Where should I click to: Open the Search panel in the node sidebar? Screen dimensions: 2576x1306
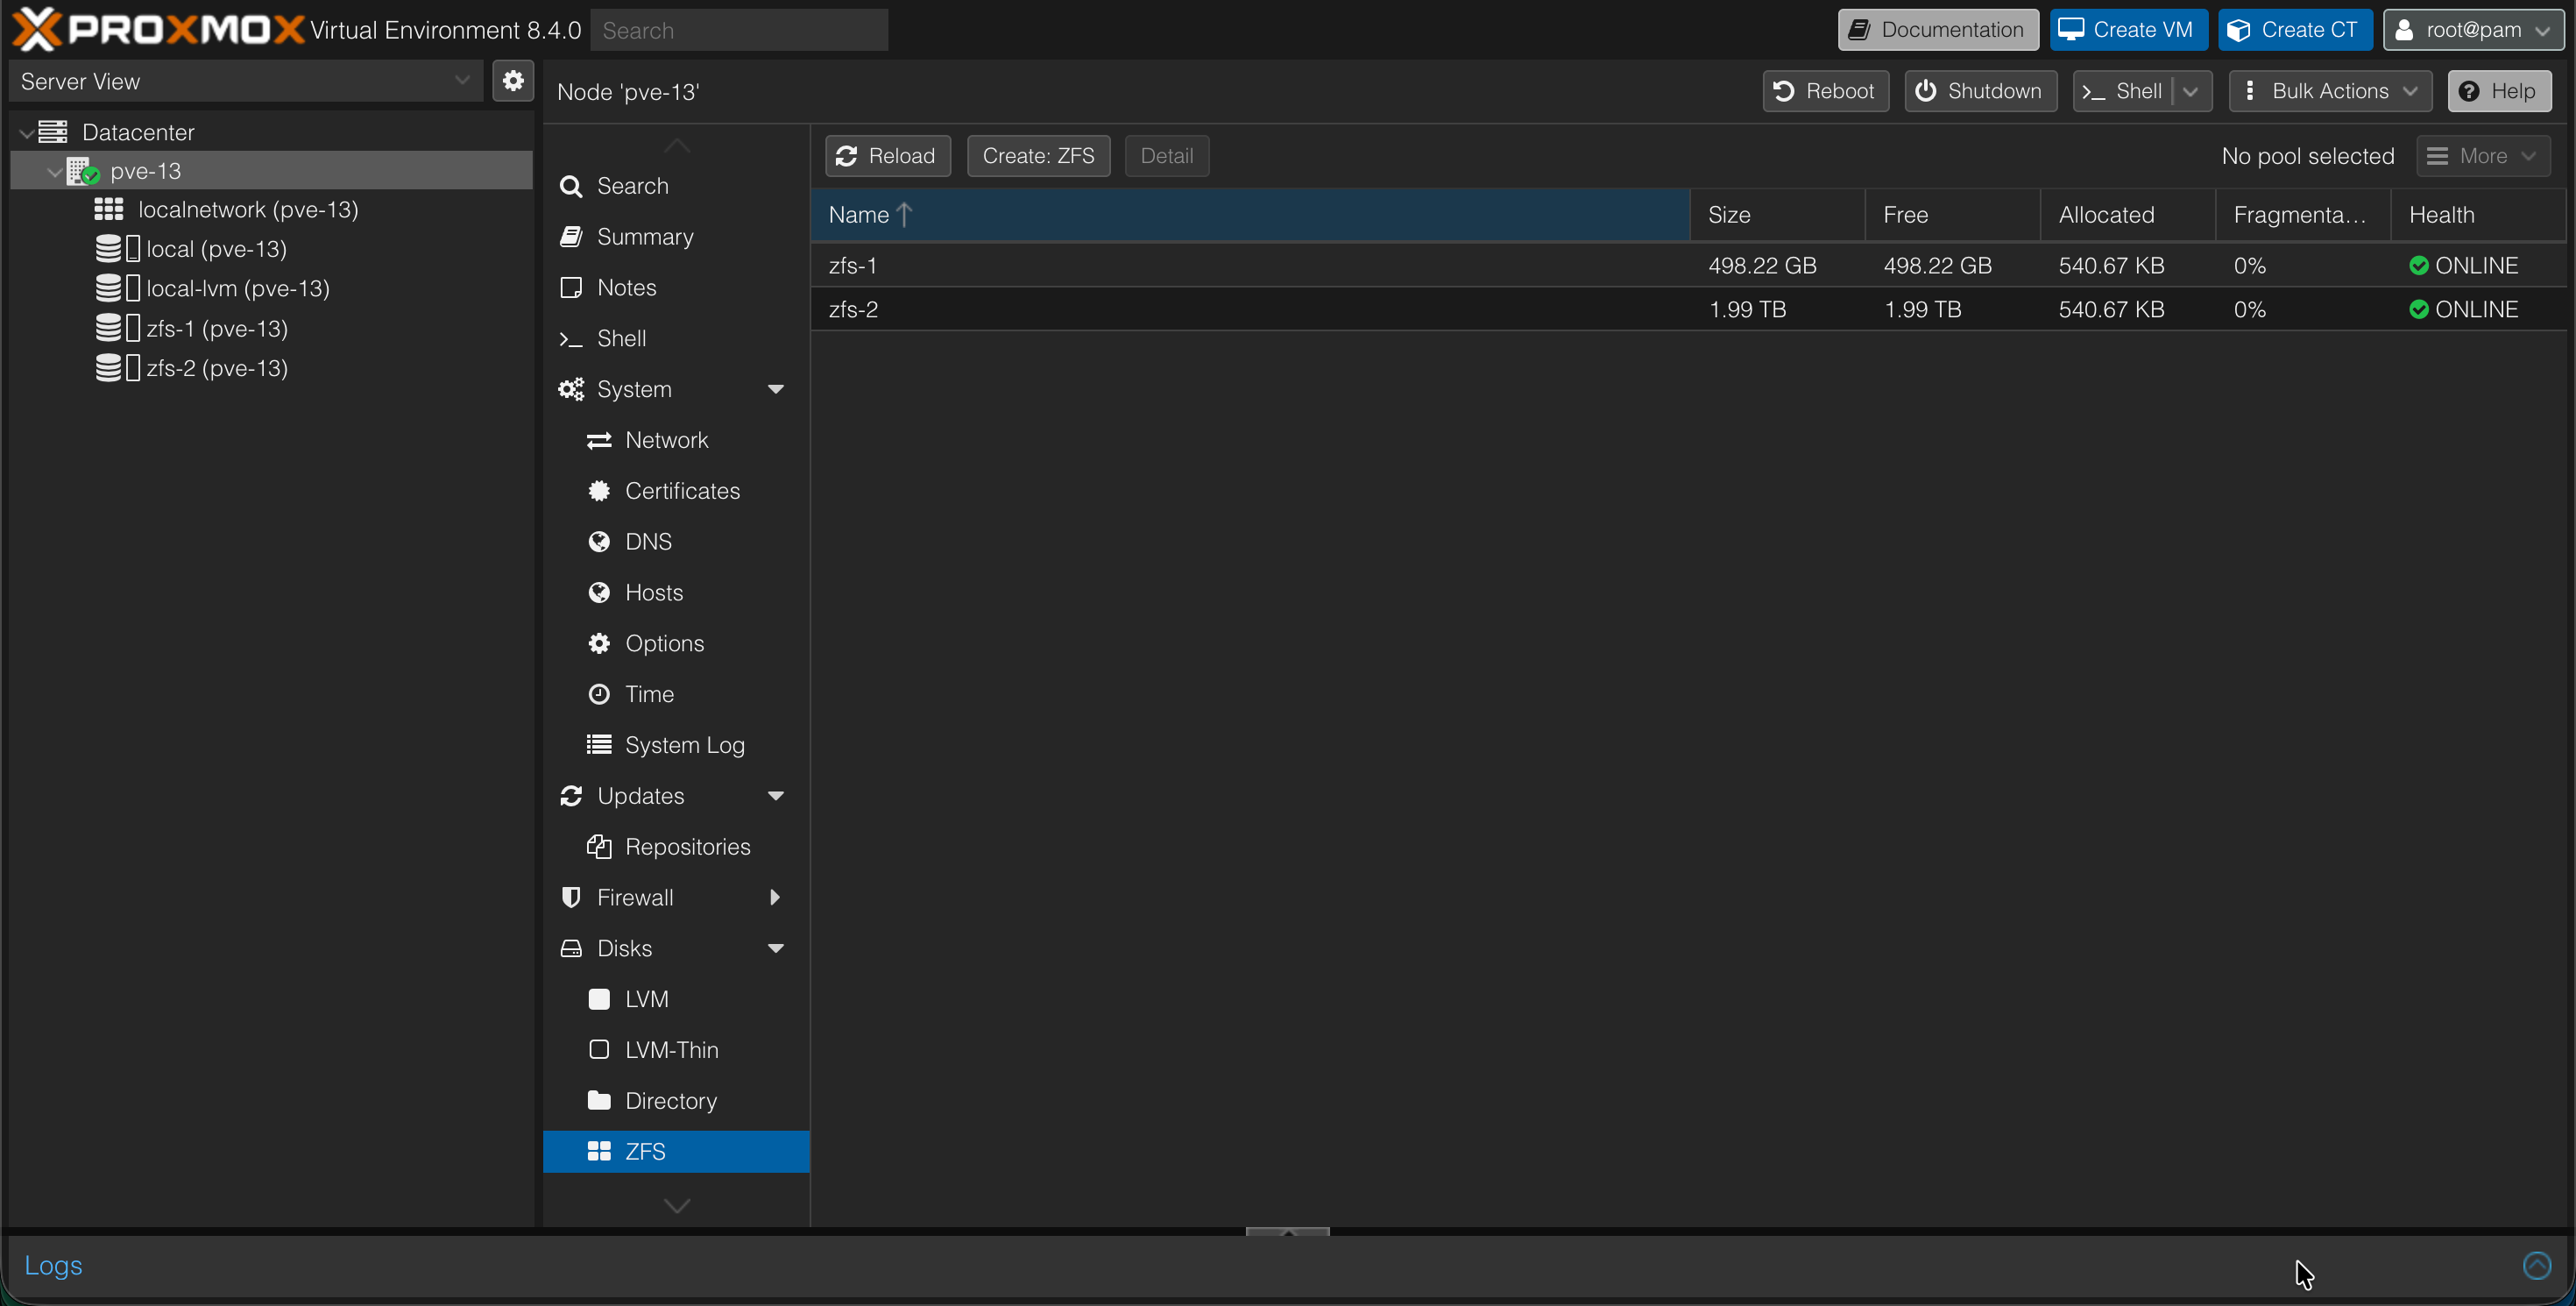630,185
